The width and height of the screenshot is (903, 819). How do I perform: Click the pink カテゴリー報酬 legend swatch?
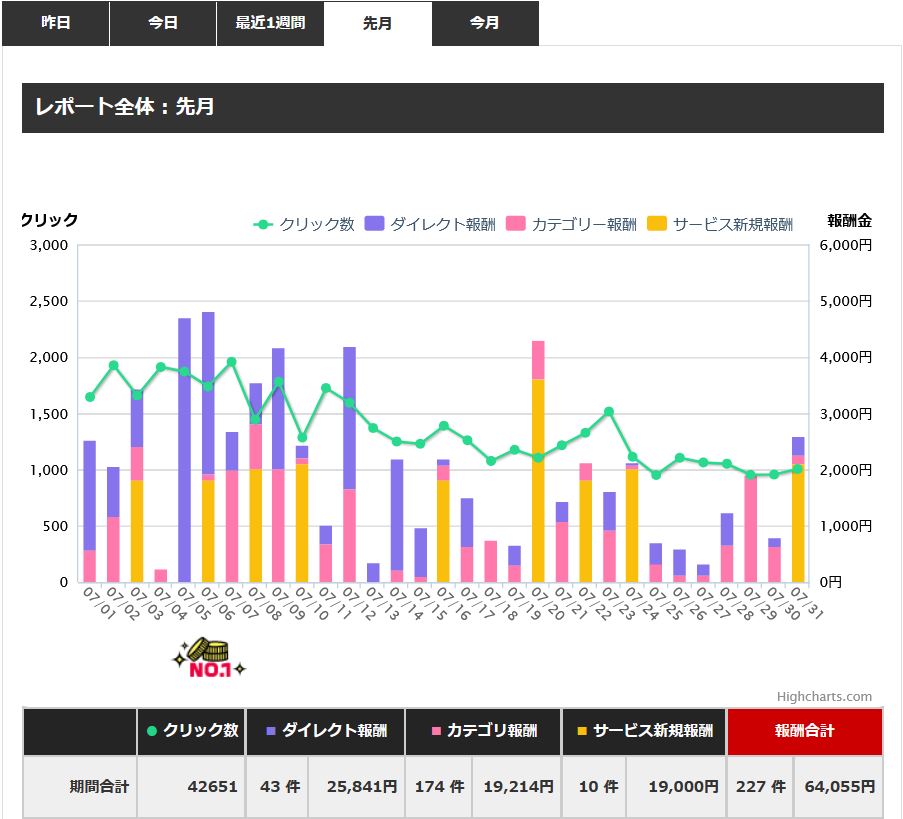click(x=515, y=223)
